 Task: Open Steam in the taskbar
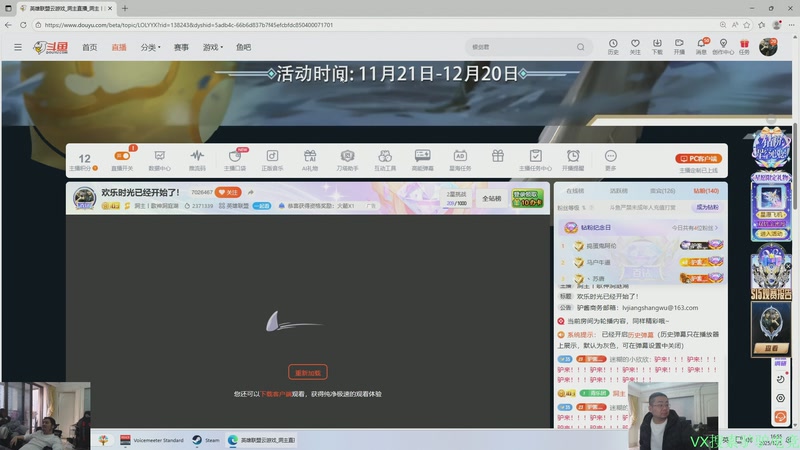coord(206,440)
